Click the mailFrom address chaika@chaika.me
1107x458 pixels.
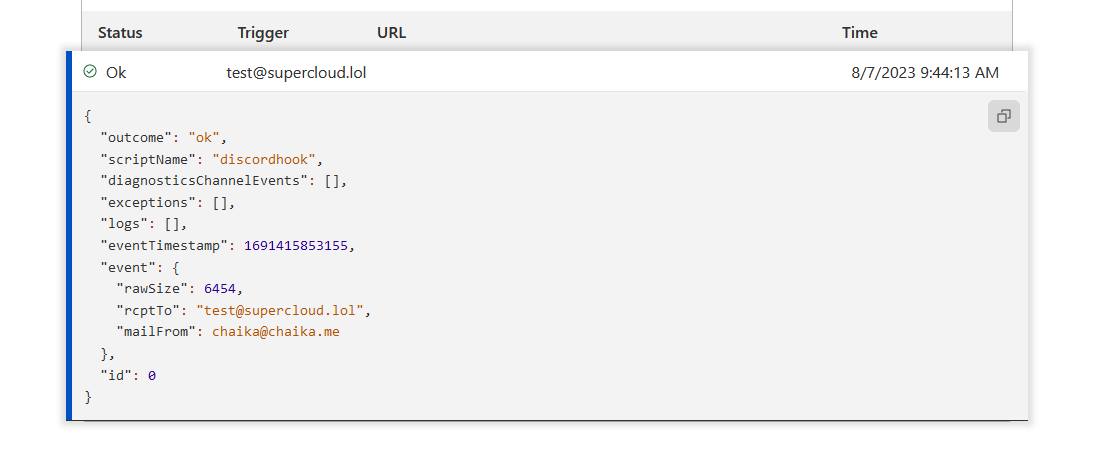coord(275,332)
